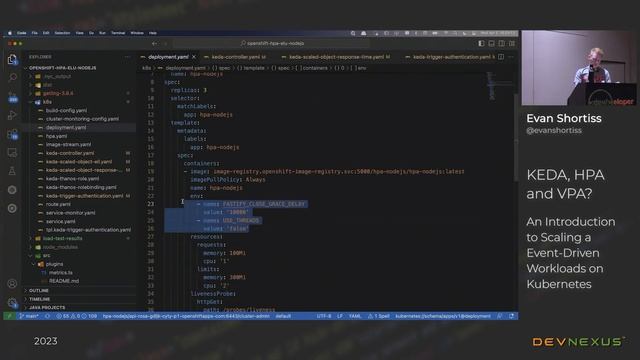Click the remote connection indicator in the status bar
The height and width of the screenshot is (360, 640).
[9, 316]
